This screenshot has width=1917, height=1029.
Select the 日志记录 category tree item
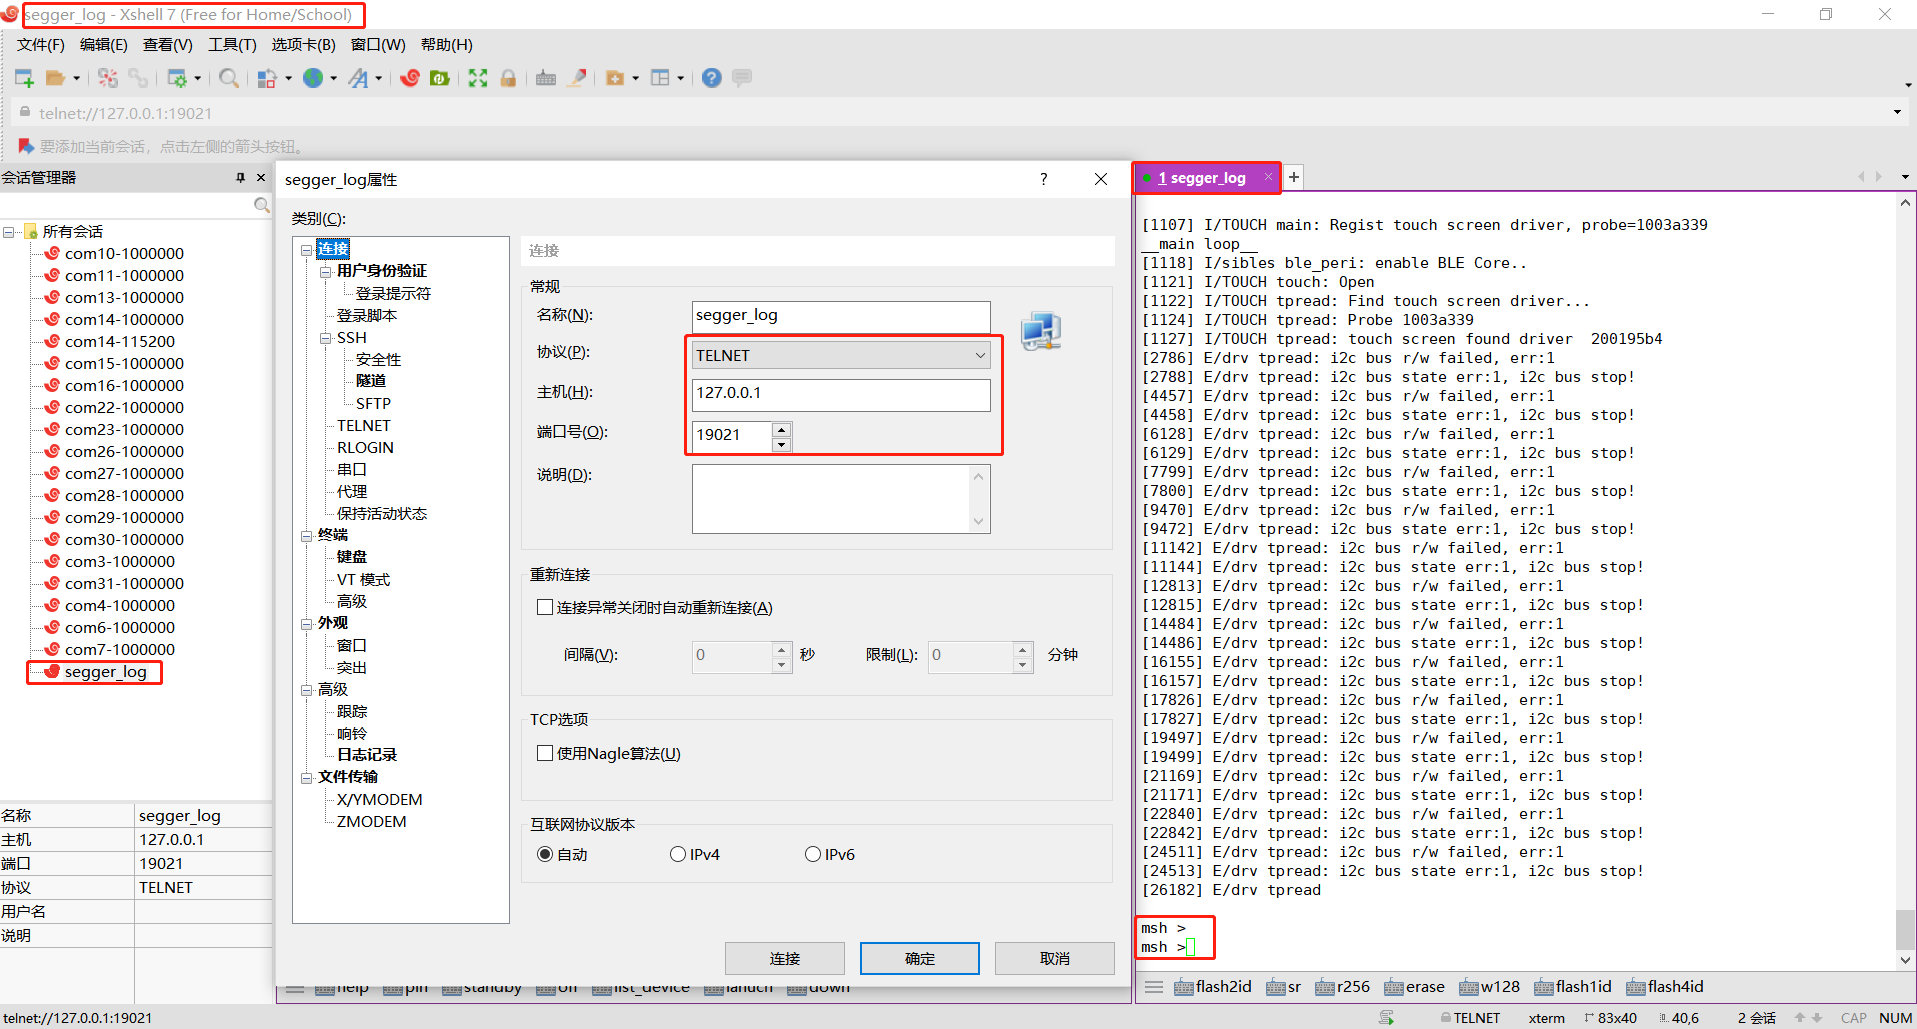tap(367, 755)
